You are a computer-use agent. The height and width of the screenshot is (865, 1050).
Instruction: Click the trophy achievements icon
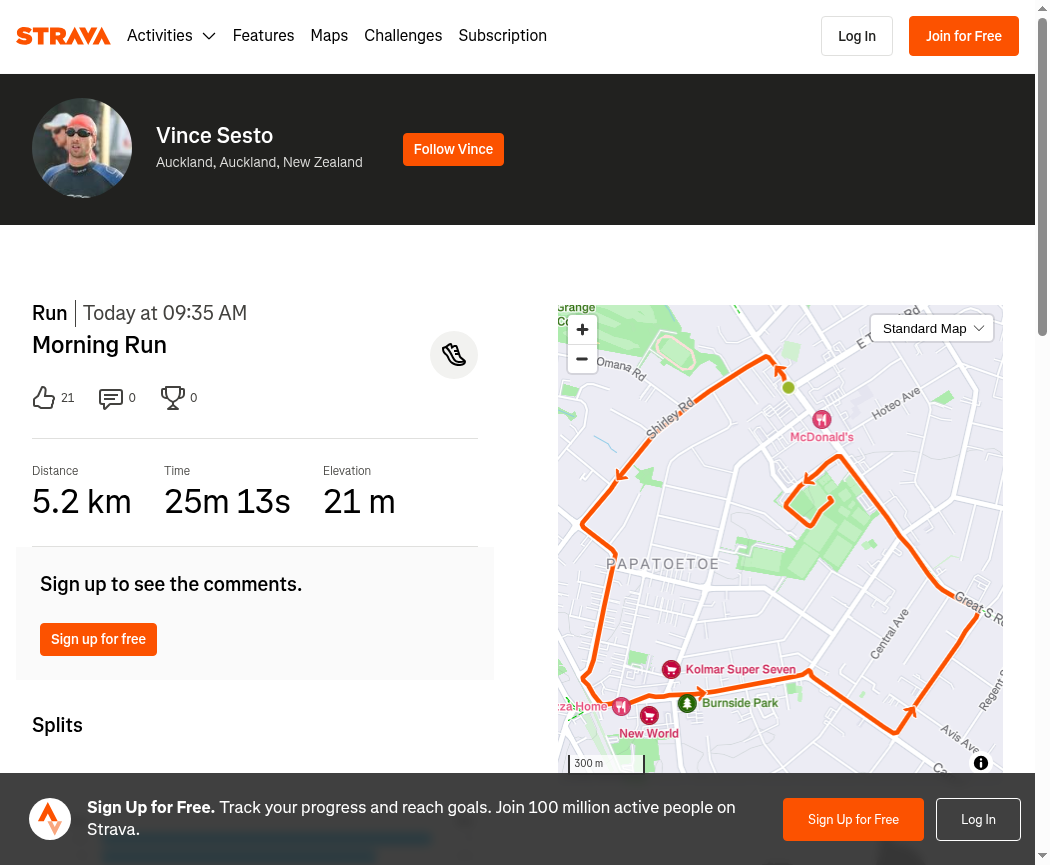(173, 398)
